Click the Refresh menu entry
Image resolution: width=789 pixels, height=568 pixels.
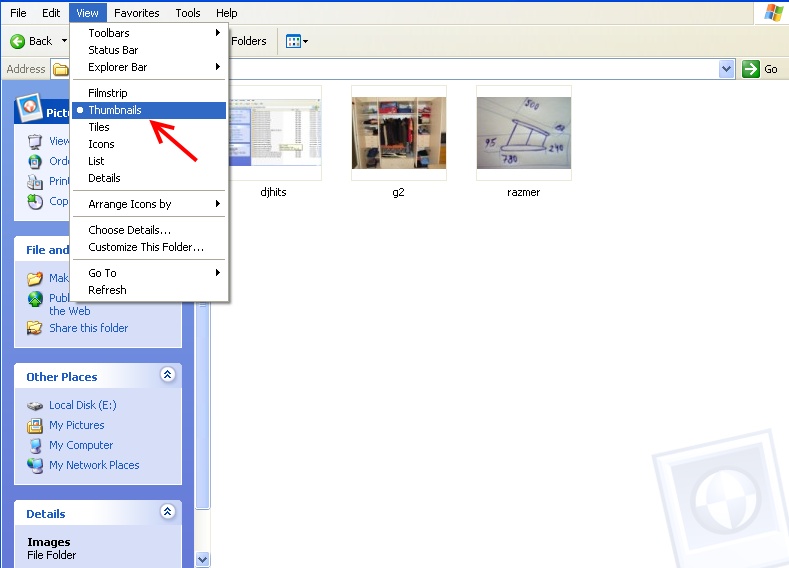[107, 290]
